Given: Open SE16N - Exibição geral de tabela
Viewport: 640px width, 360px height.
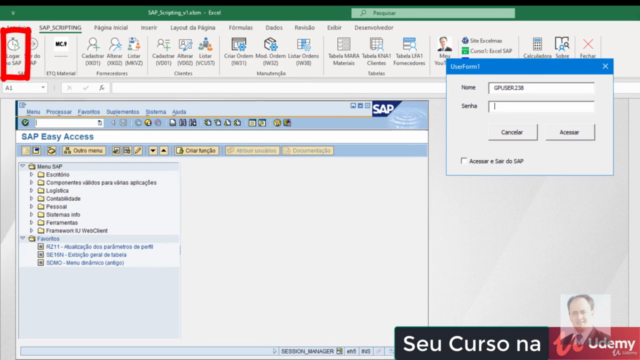Looking at the screenshot, I should pos(86,255).
